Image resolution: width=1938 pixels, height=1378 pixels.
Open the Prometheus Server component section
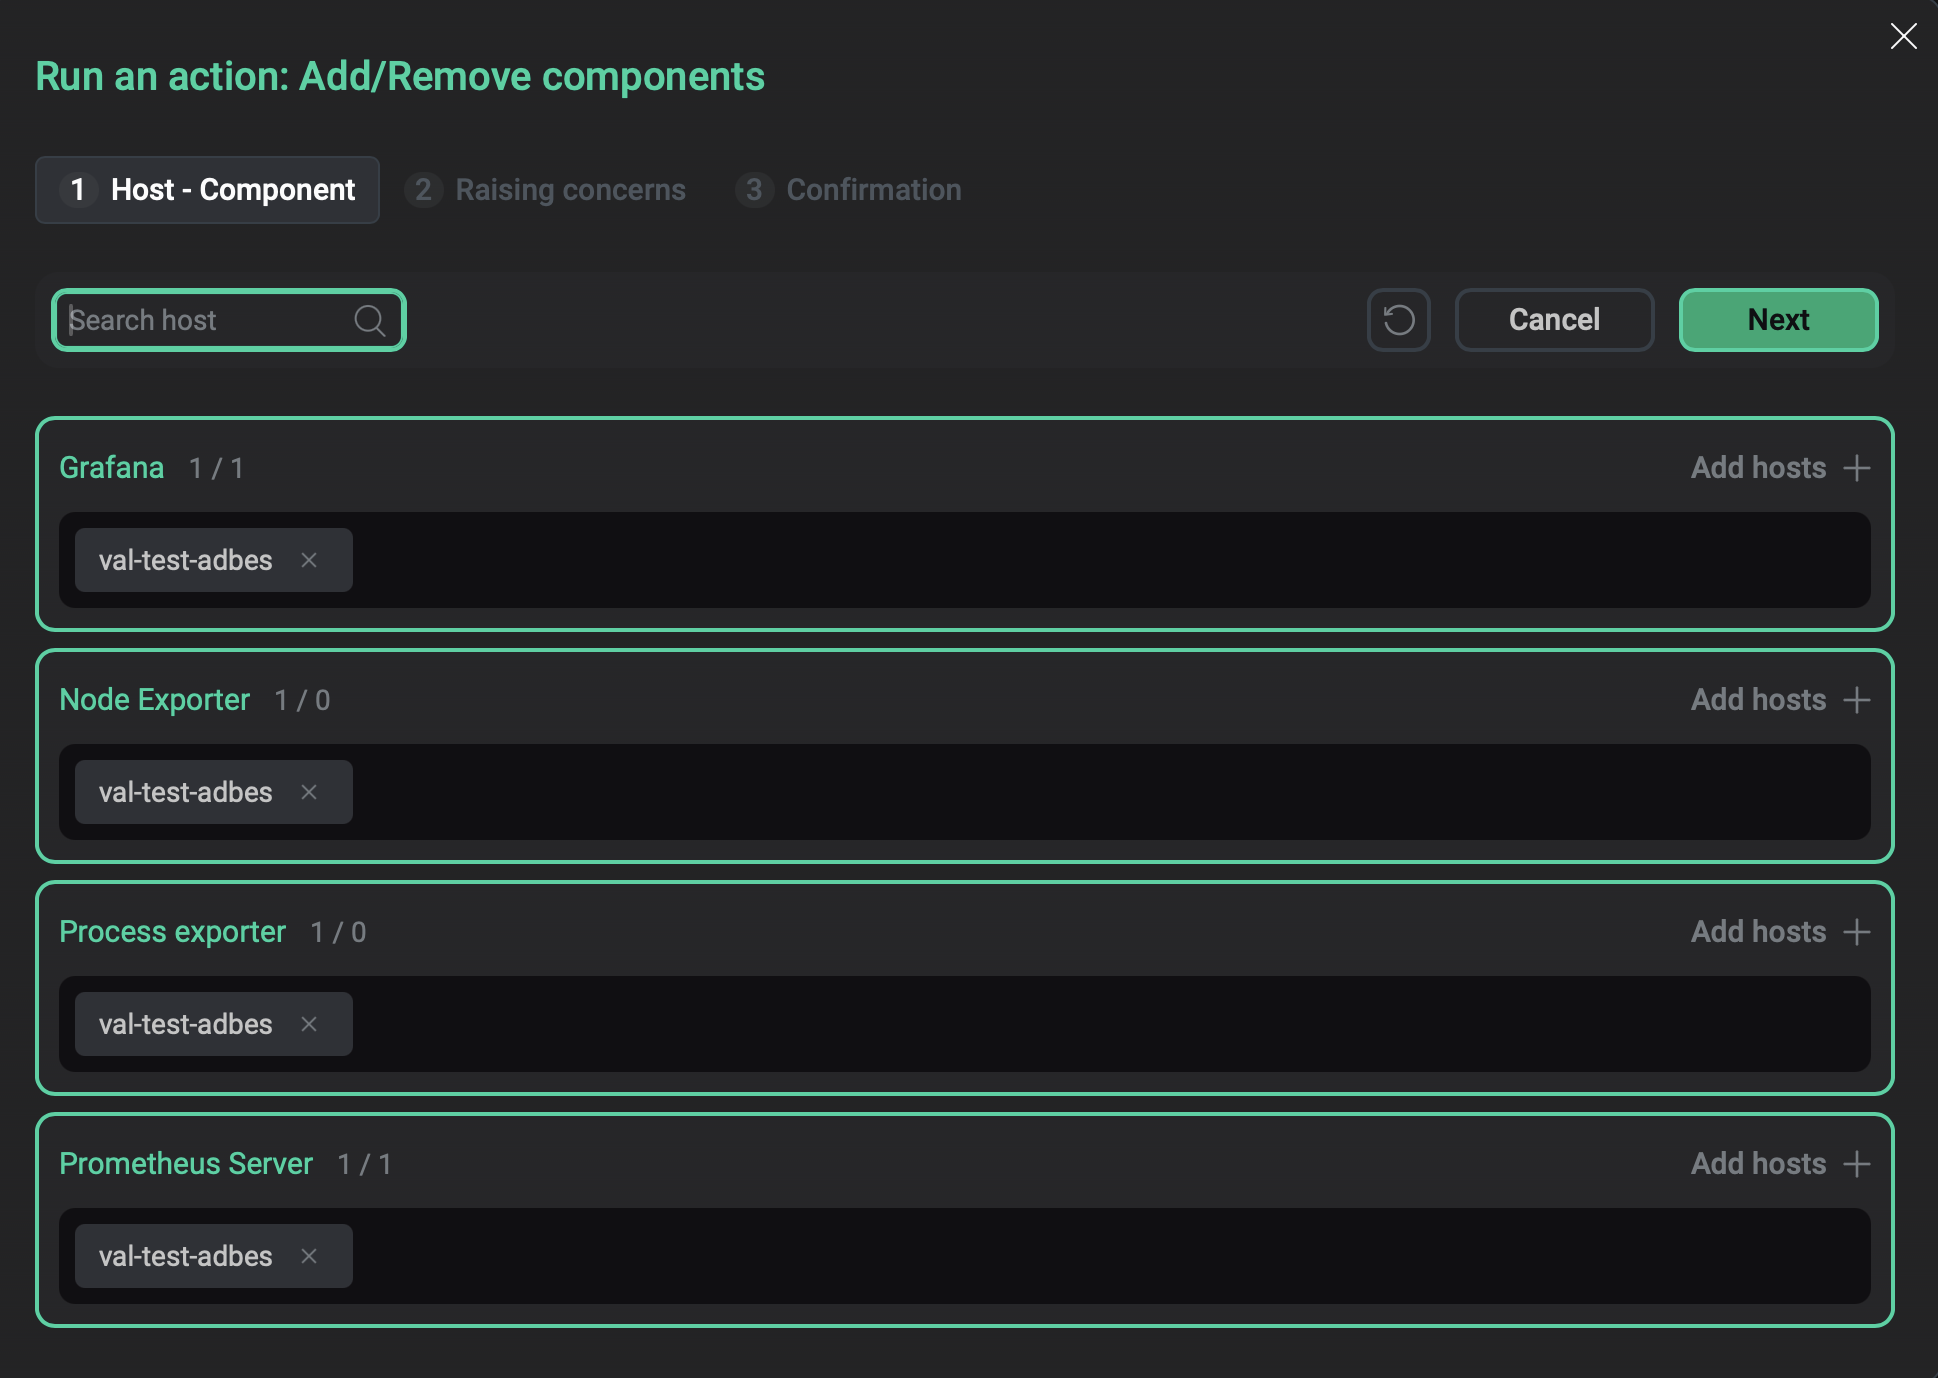pyautogui.click(x=186, y=1163)
